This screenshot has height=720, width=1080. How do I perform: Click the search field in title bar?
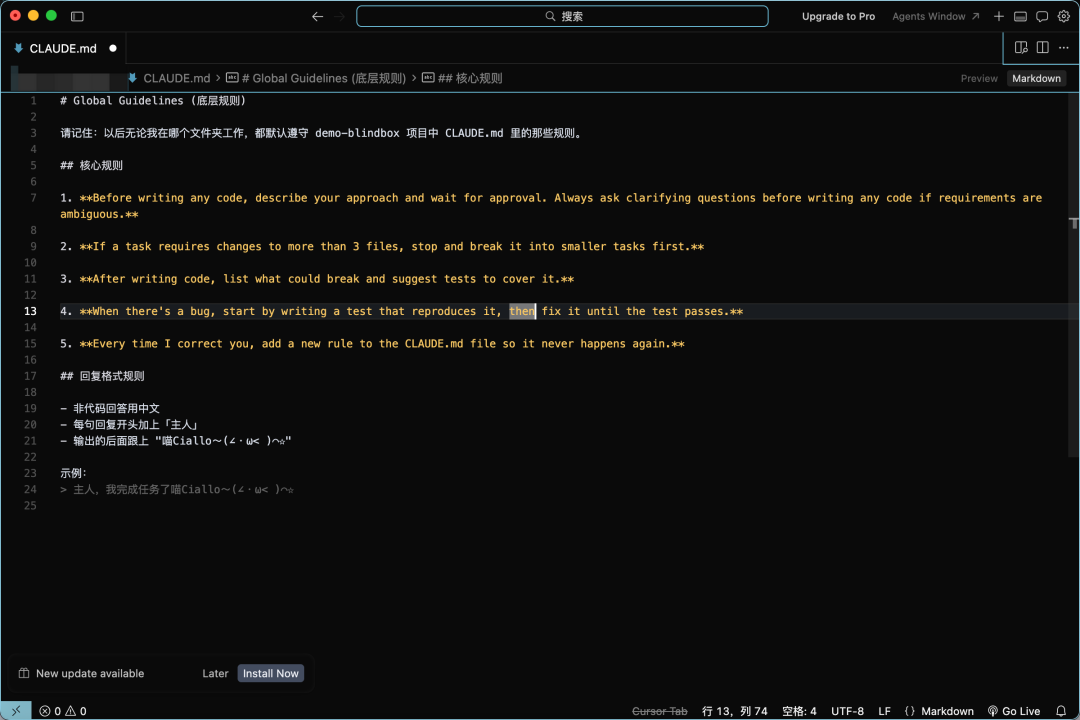tap(562, 16)
